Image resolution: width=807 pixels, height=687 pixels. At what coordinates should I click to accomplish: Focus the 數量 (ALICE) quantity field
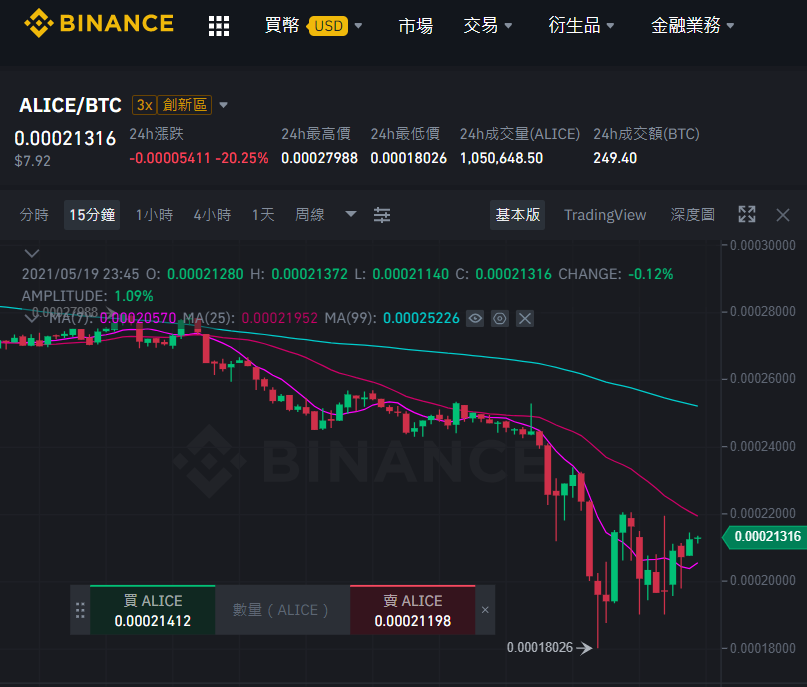coord(283,610)
